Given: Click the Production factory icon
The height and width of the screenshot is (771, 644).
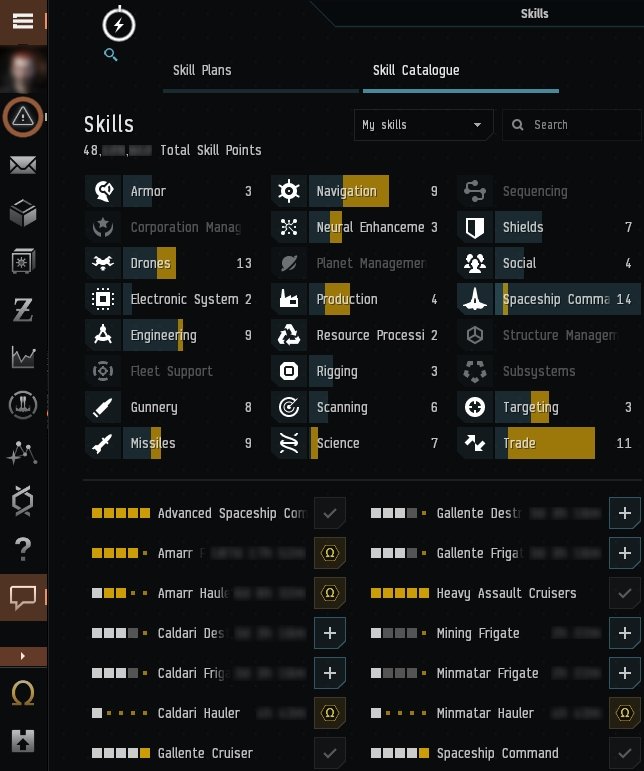Looking at the screenshot, I should click(289, 299).
